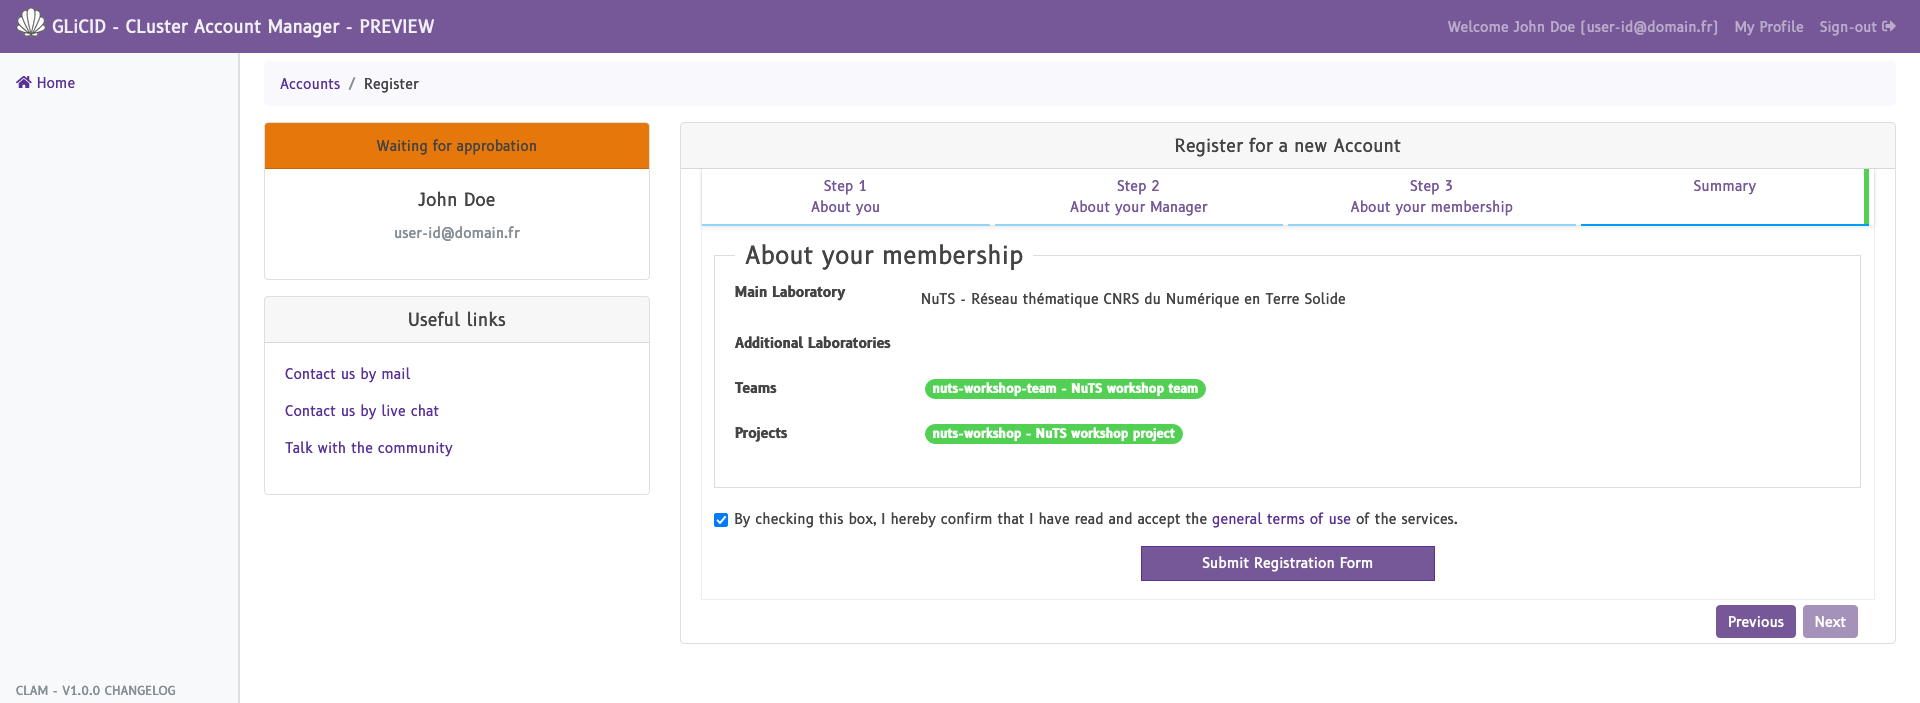Viewport: 1920px width, 703px height.
Task: Open Contact us by live chat
Action: click(x=361, y=411)
